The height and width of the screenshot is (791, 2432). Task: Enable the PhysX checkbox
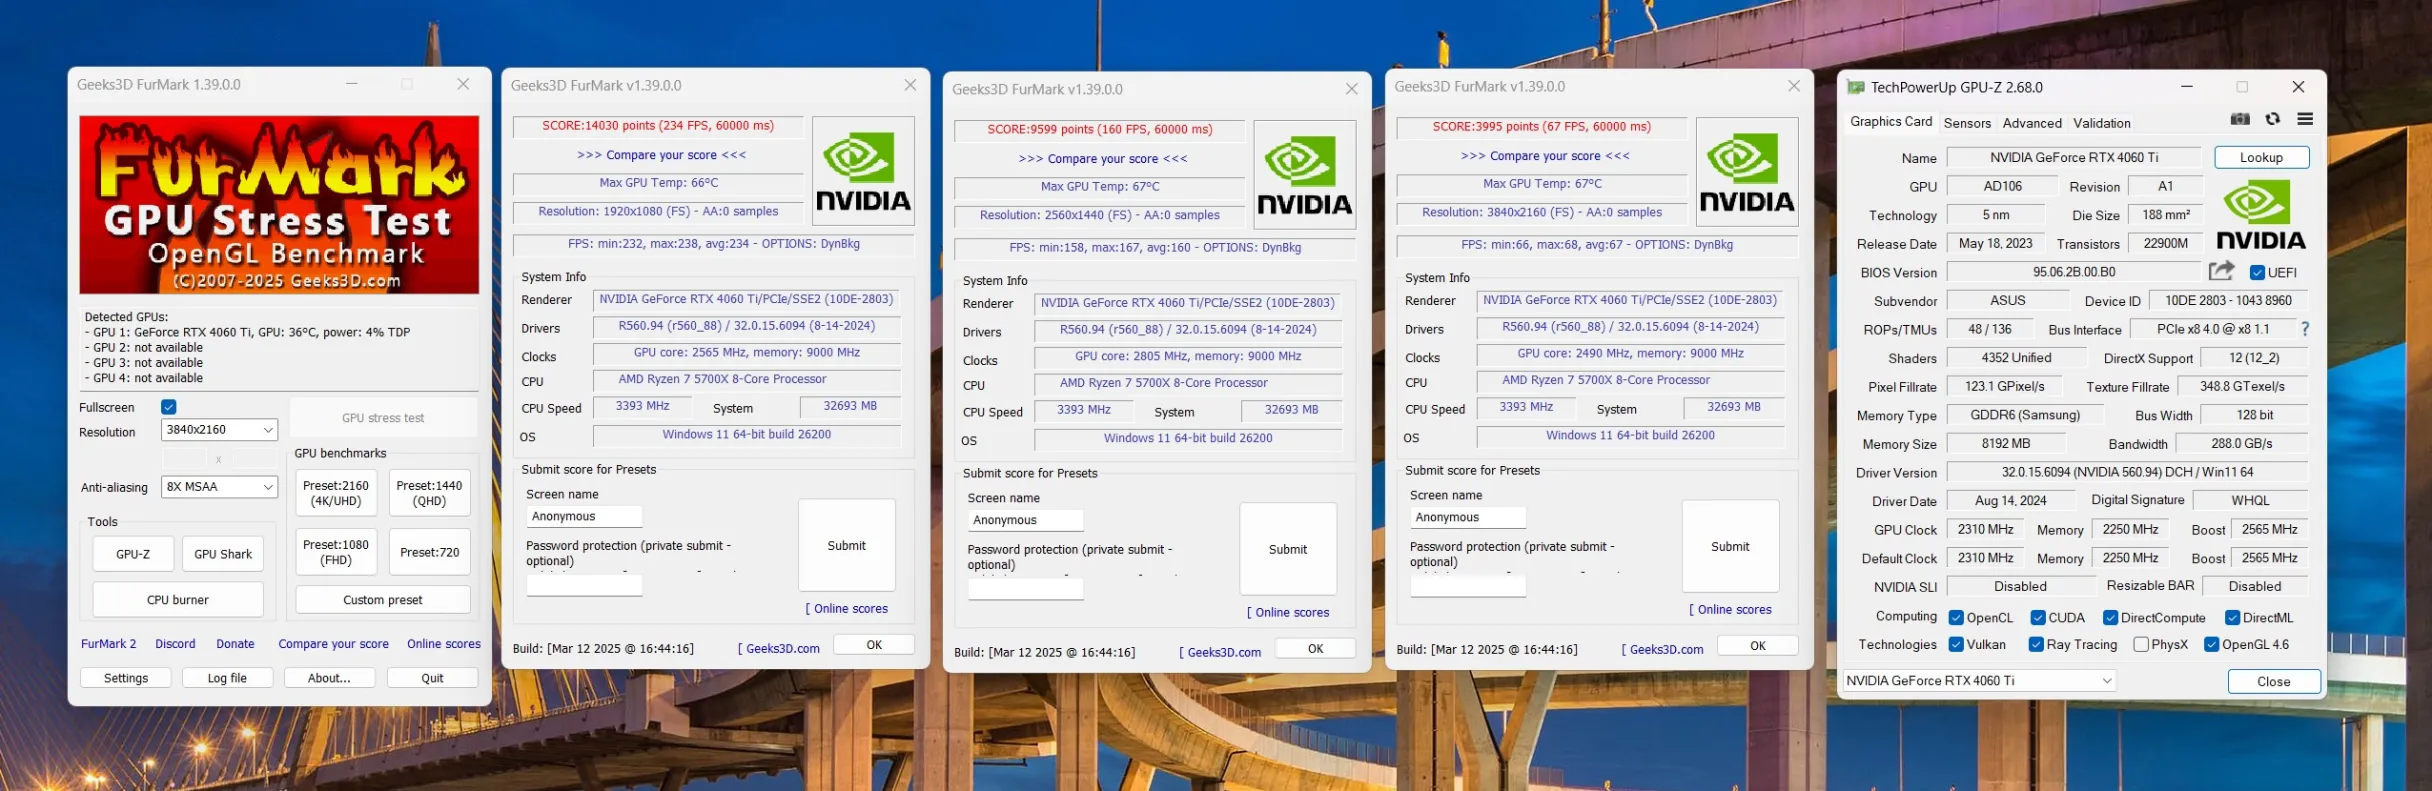(x=2141, y=645)
